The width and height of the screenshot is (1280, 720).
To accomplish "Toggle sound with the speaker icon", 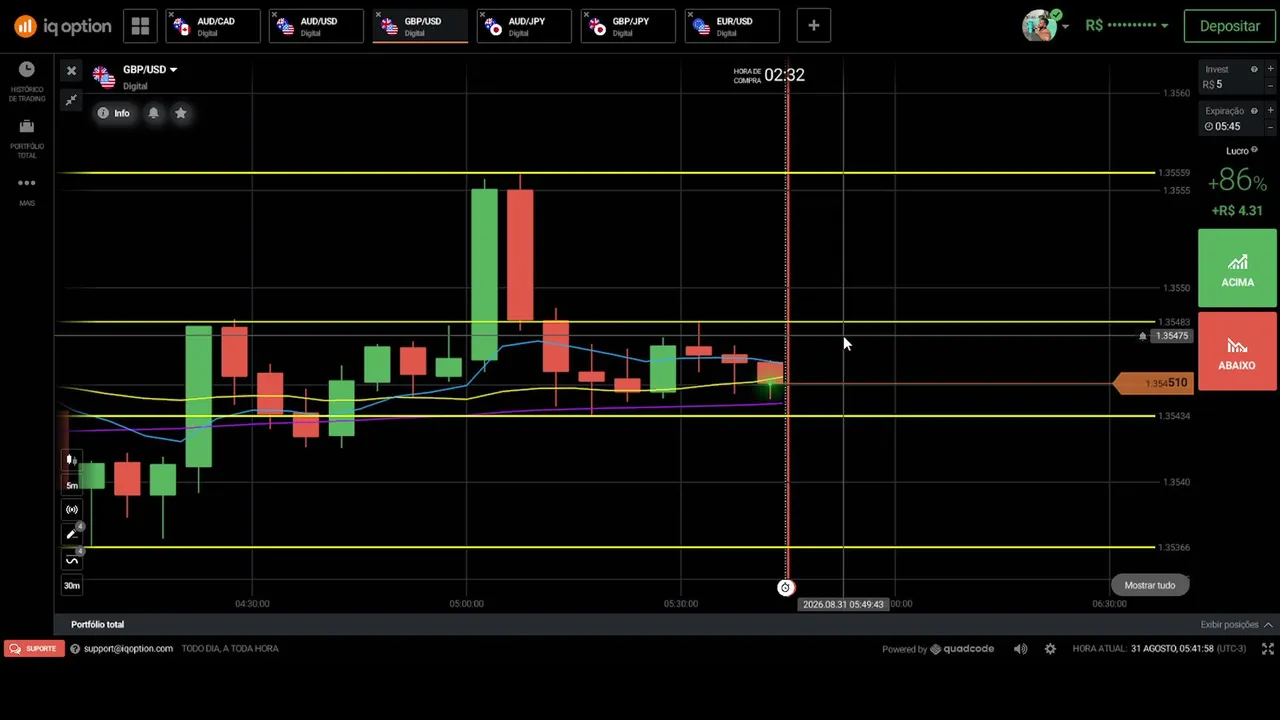I will (1020, 649).
